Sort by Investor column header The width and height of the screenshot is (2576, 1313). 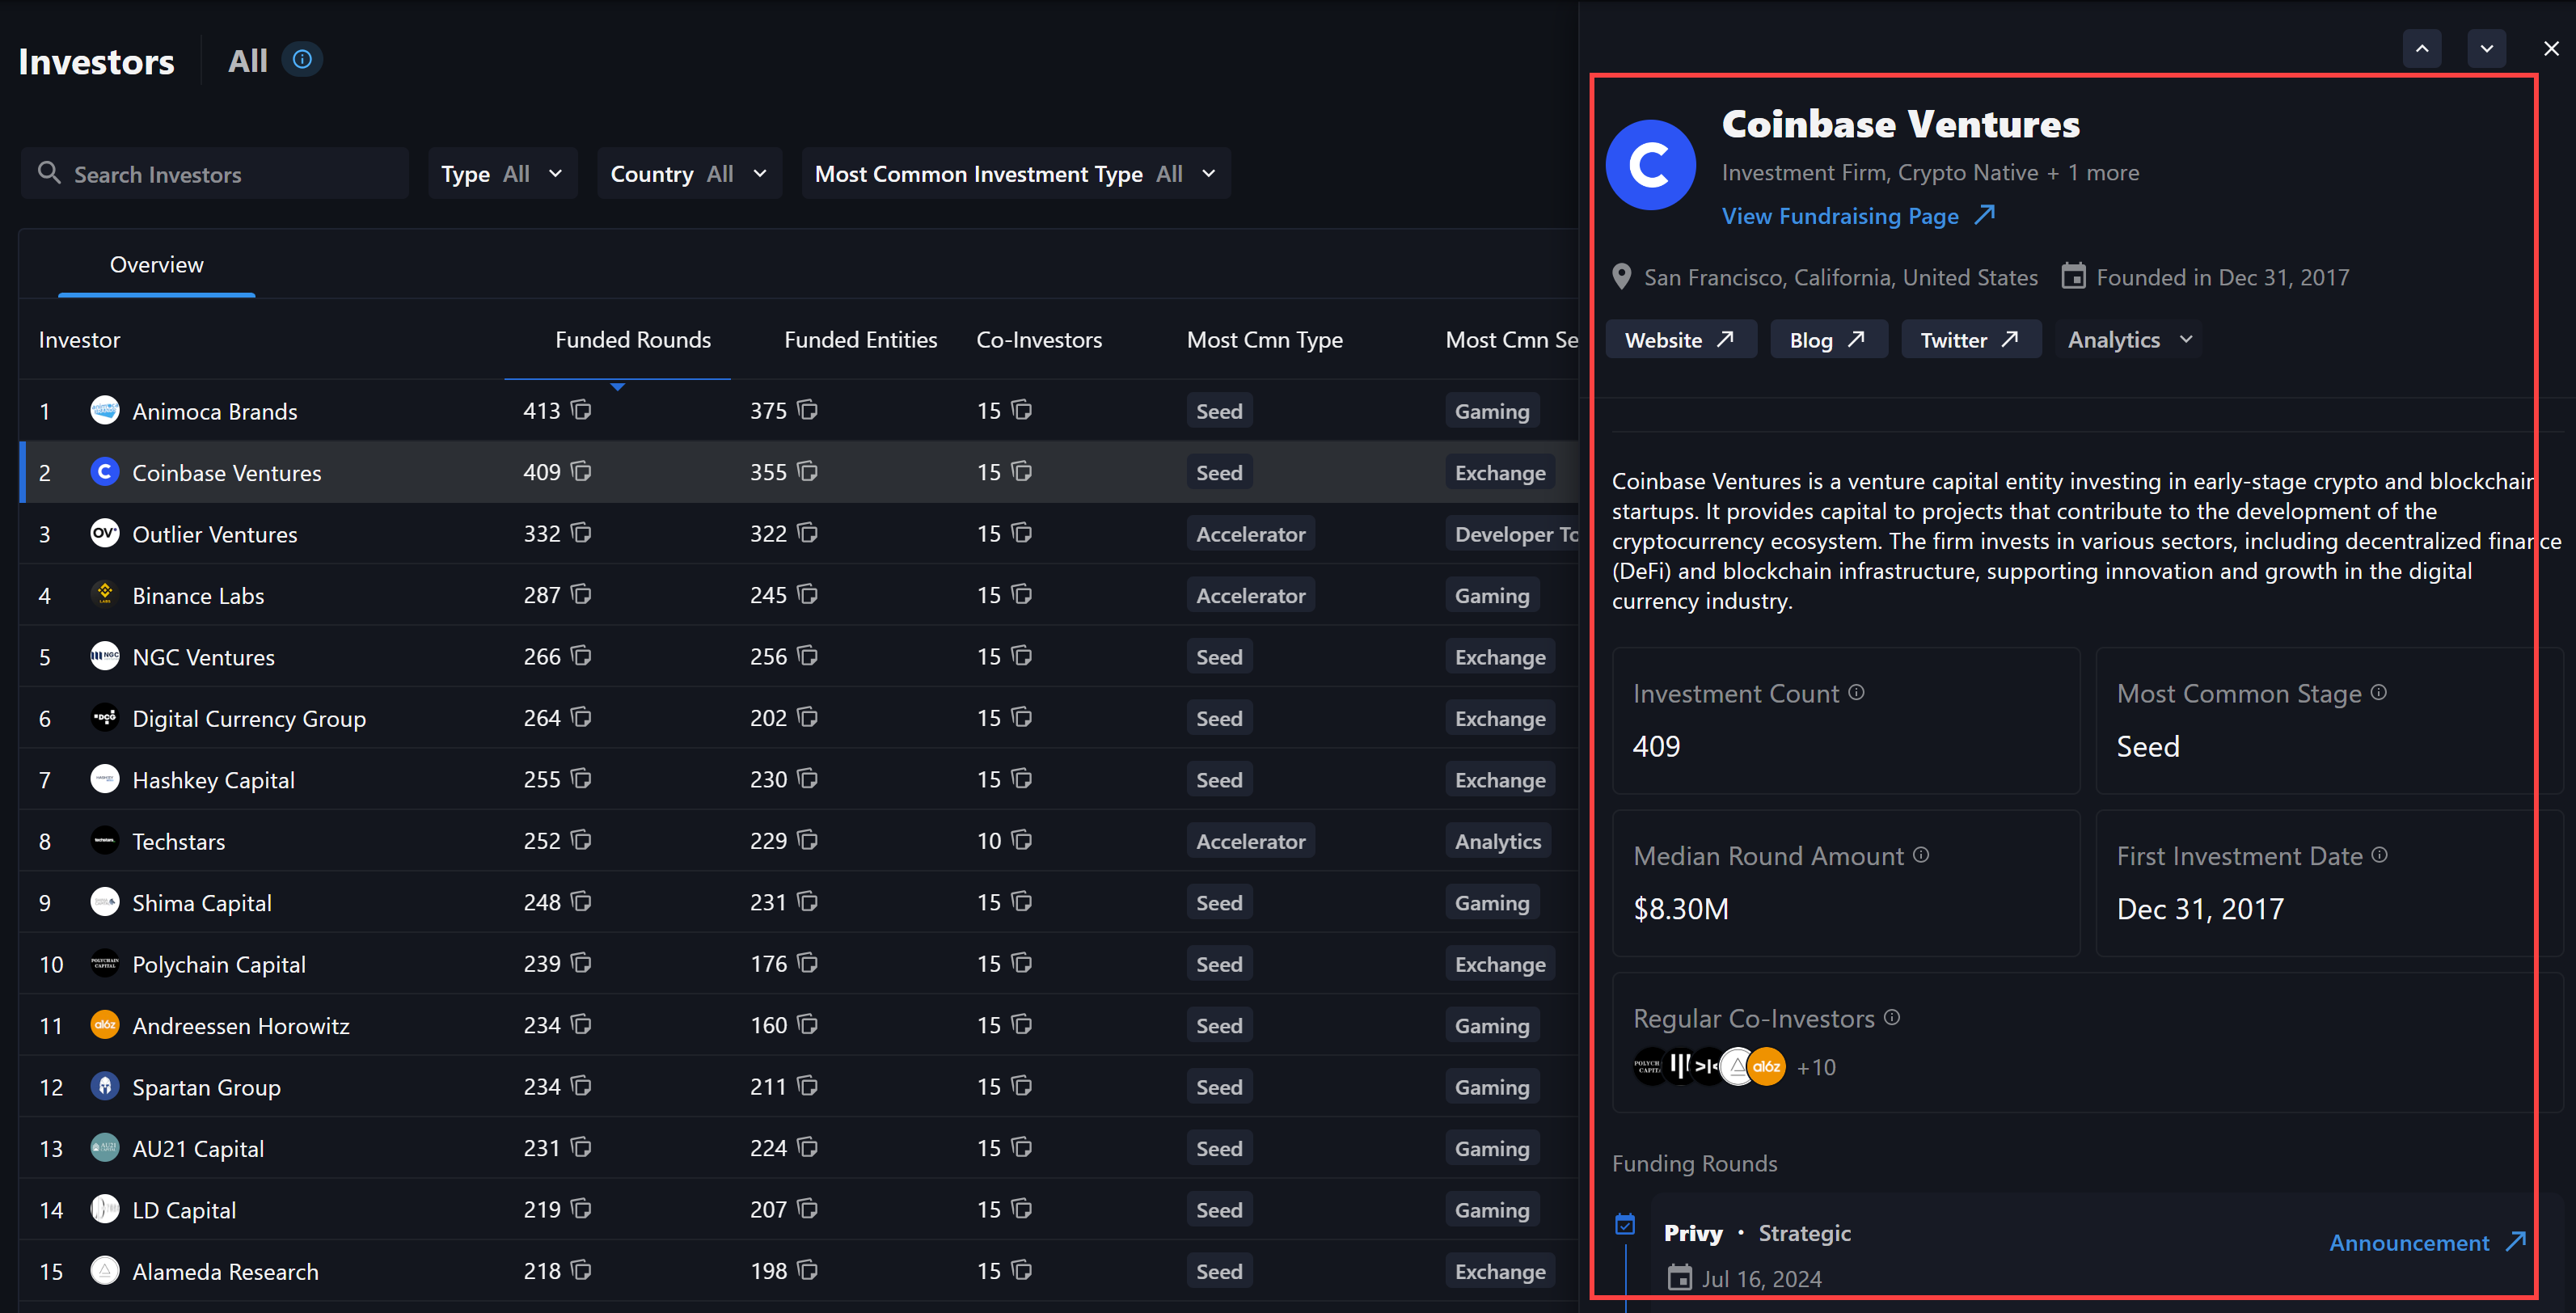tap(79, 340)
